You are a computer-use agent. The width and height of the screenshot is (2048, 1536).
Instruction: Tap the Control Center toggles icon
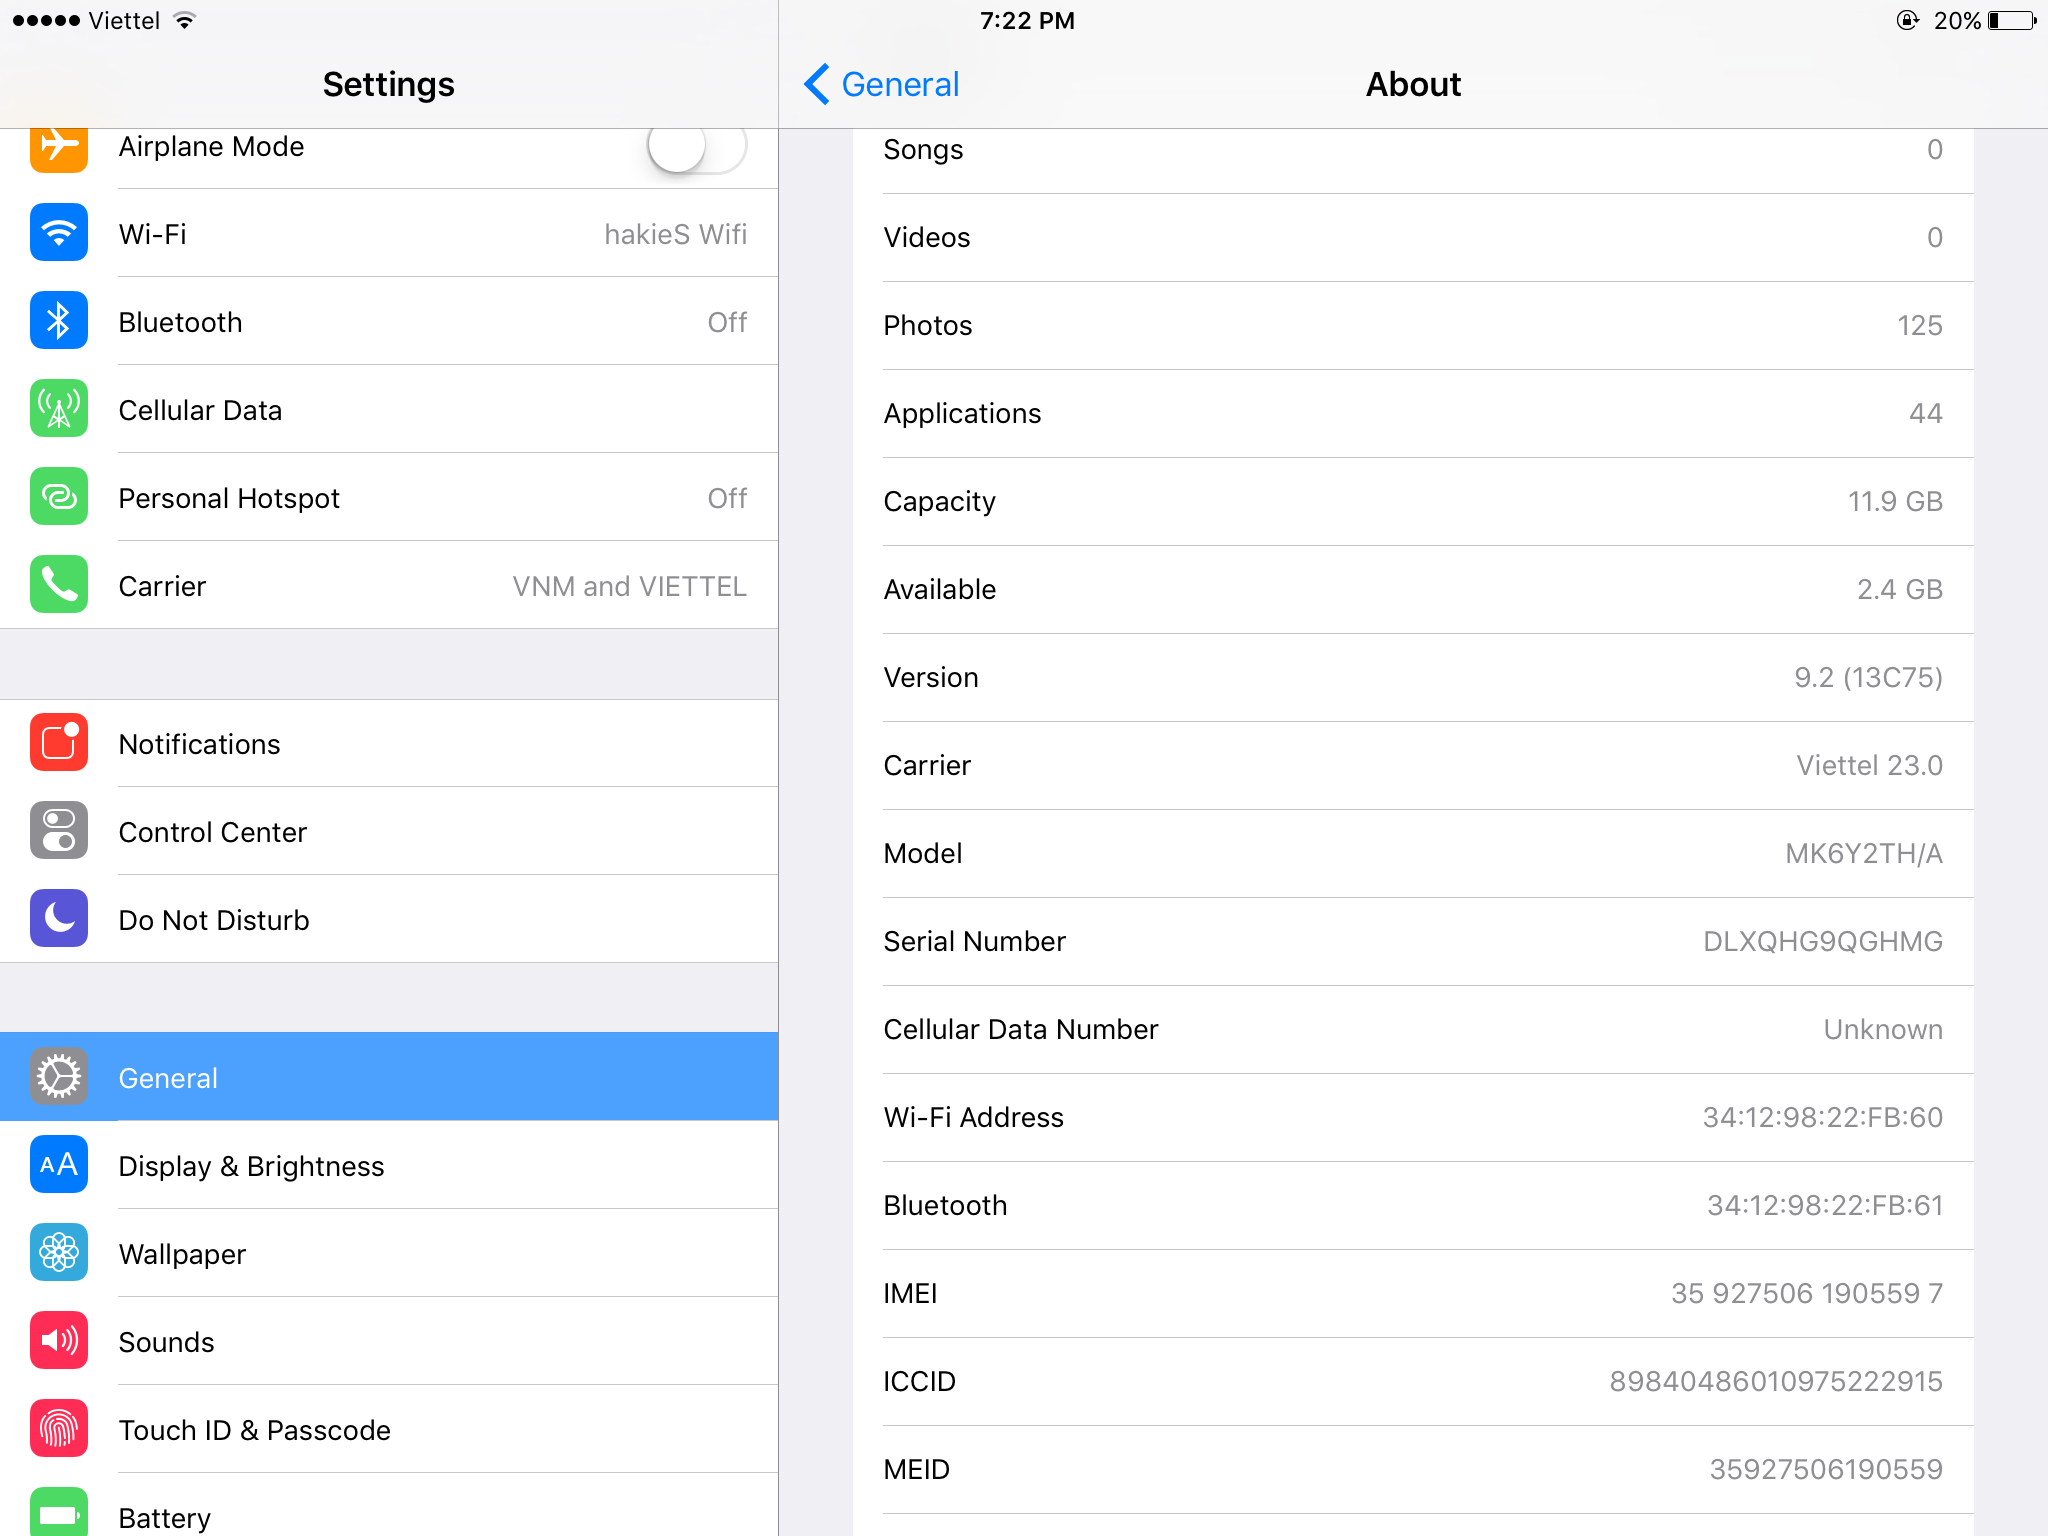coord(59,830)
